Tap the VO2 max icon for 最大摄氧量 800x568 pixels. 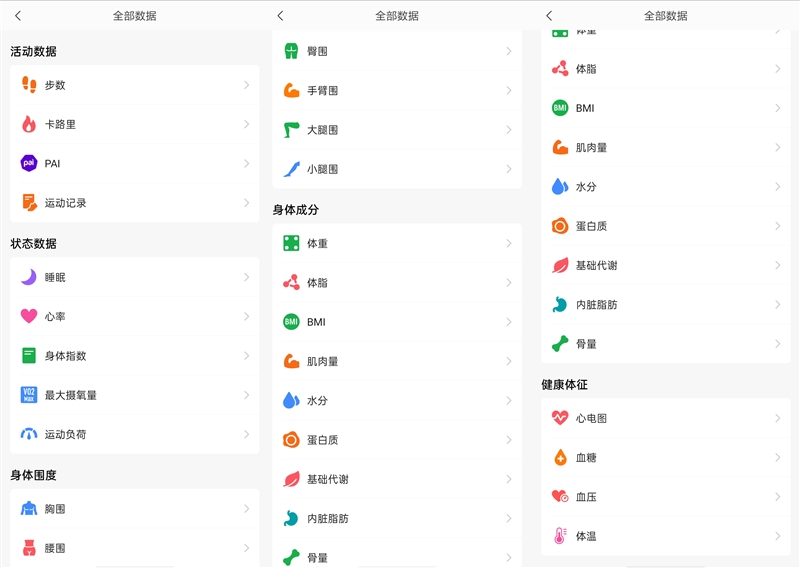tap(29, 395)
